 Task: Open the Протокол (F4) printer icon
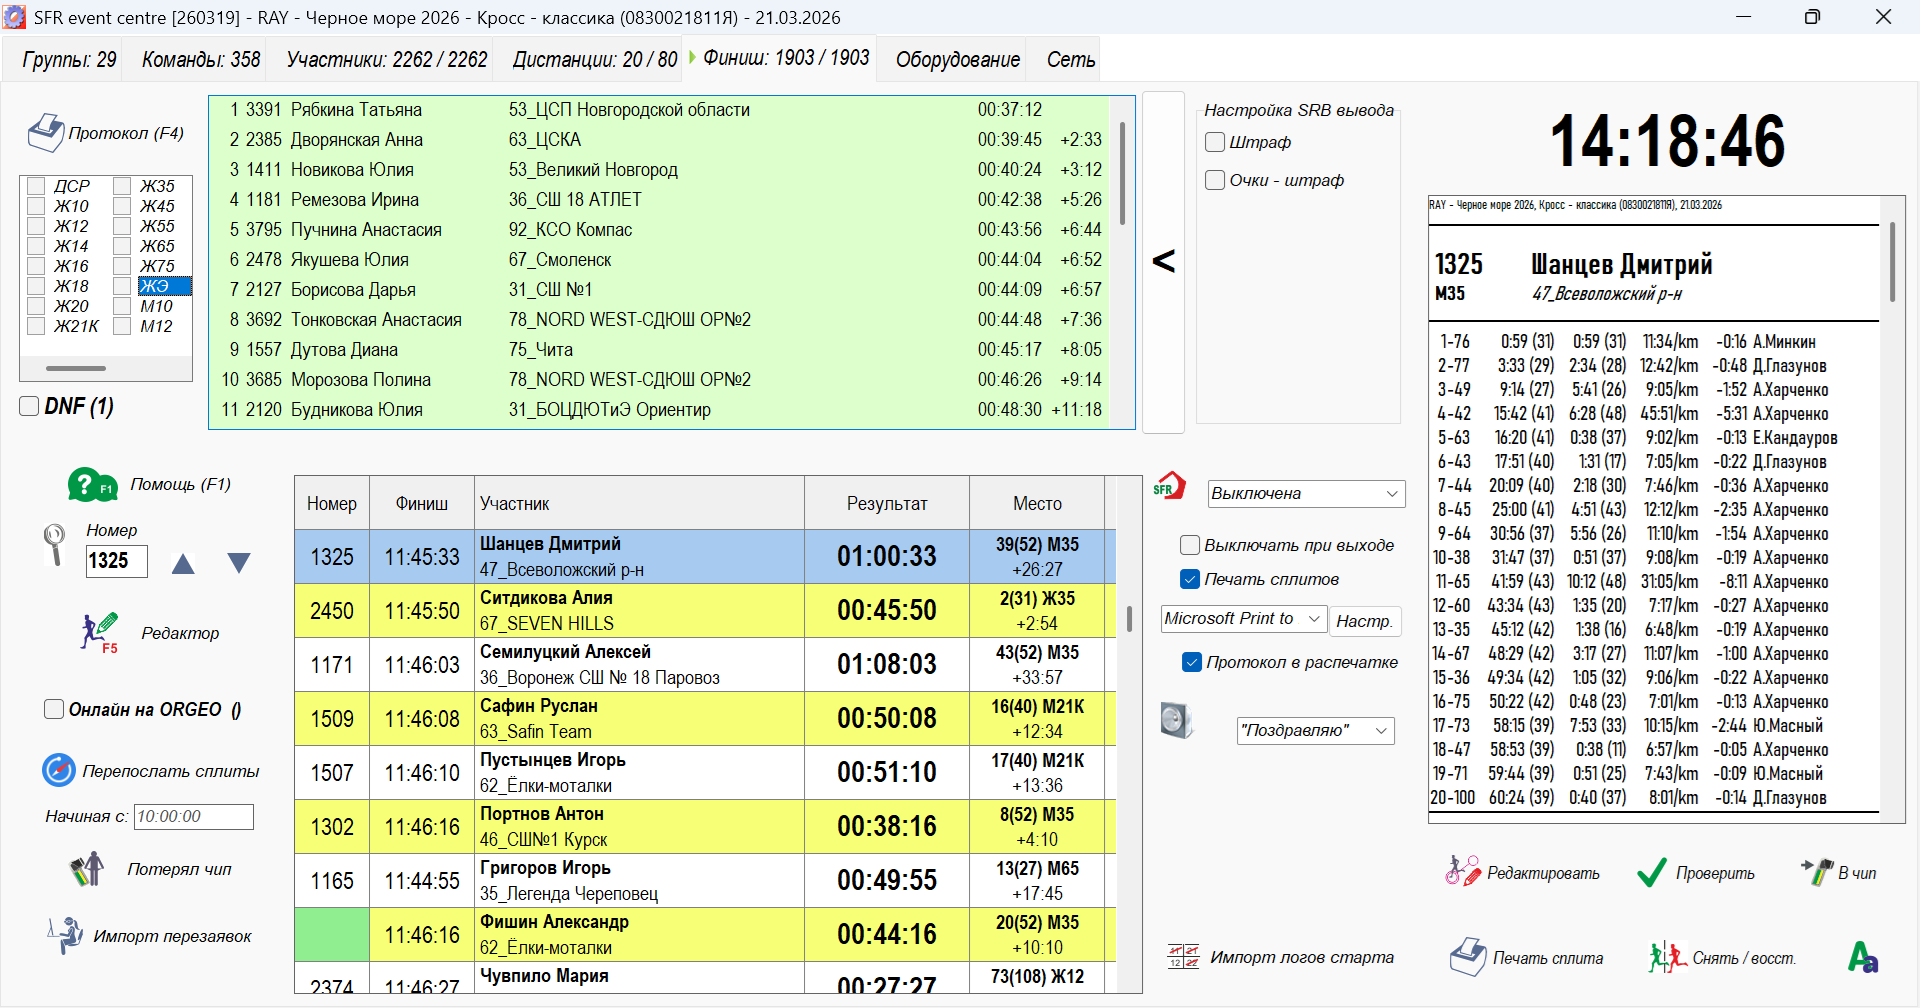coord(46,133)
